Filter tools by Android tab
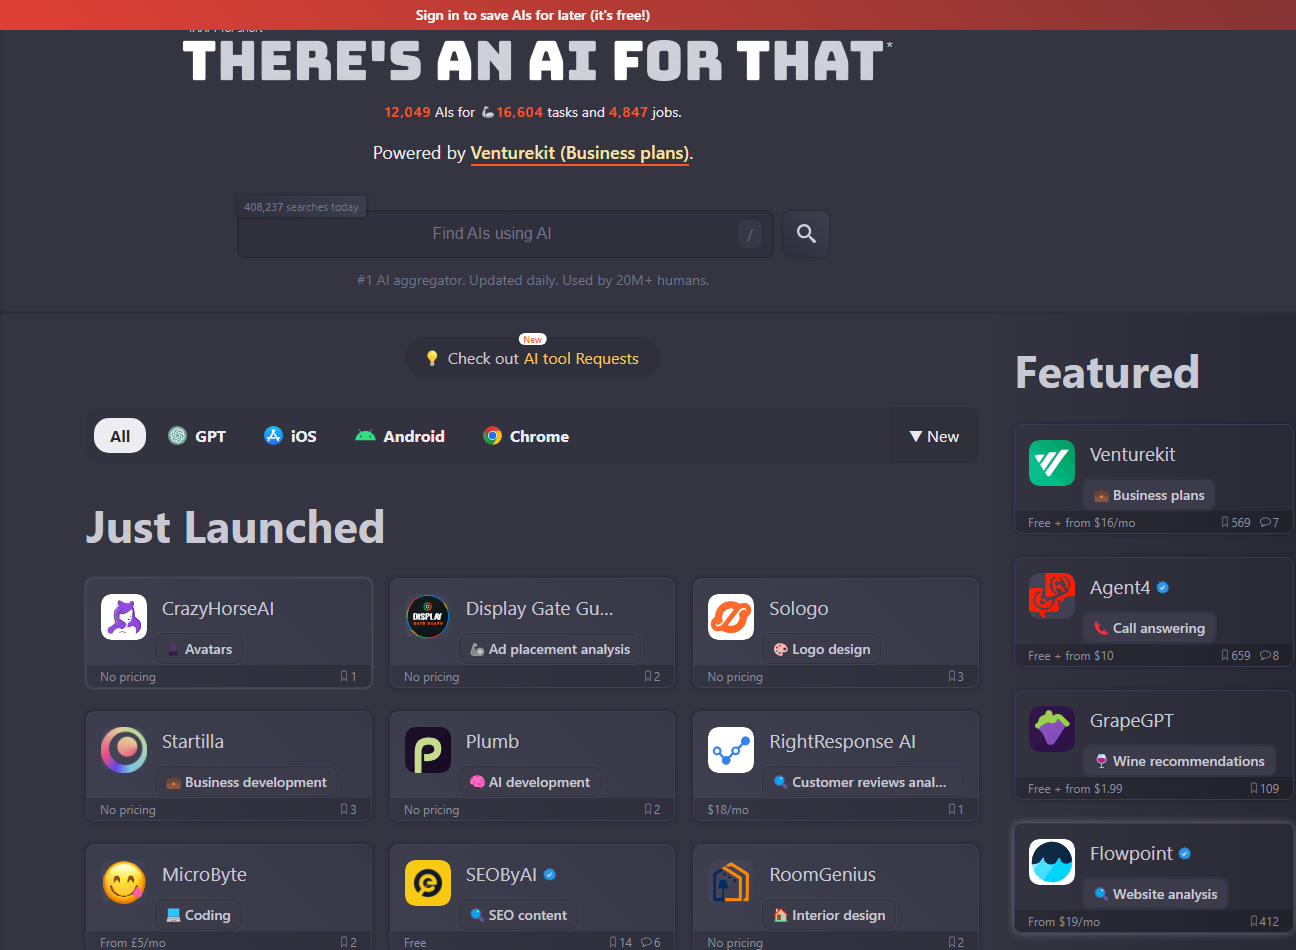Viewport: 1296px width, 950px height. pyautogui.click(x=400, y=436)
